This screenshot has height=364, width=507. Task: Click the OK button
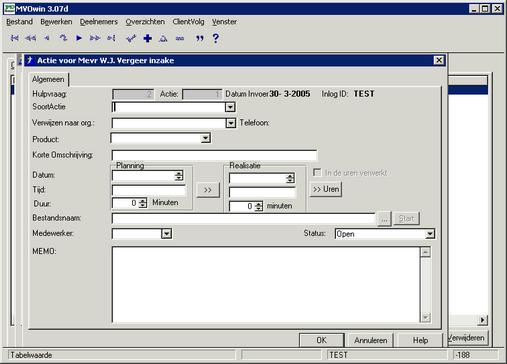click(321, 340)
